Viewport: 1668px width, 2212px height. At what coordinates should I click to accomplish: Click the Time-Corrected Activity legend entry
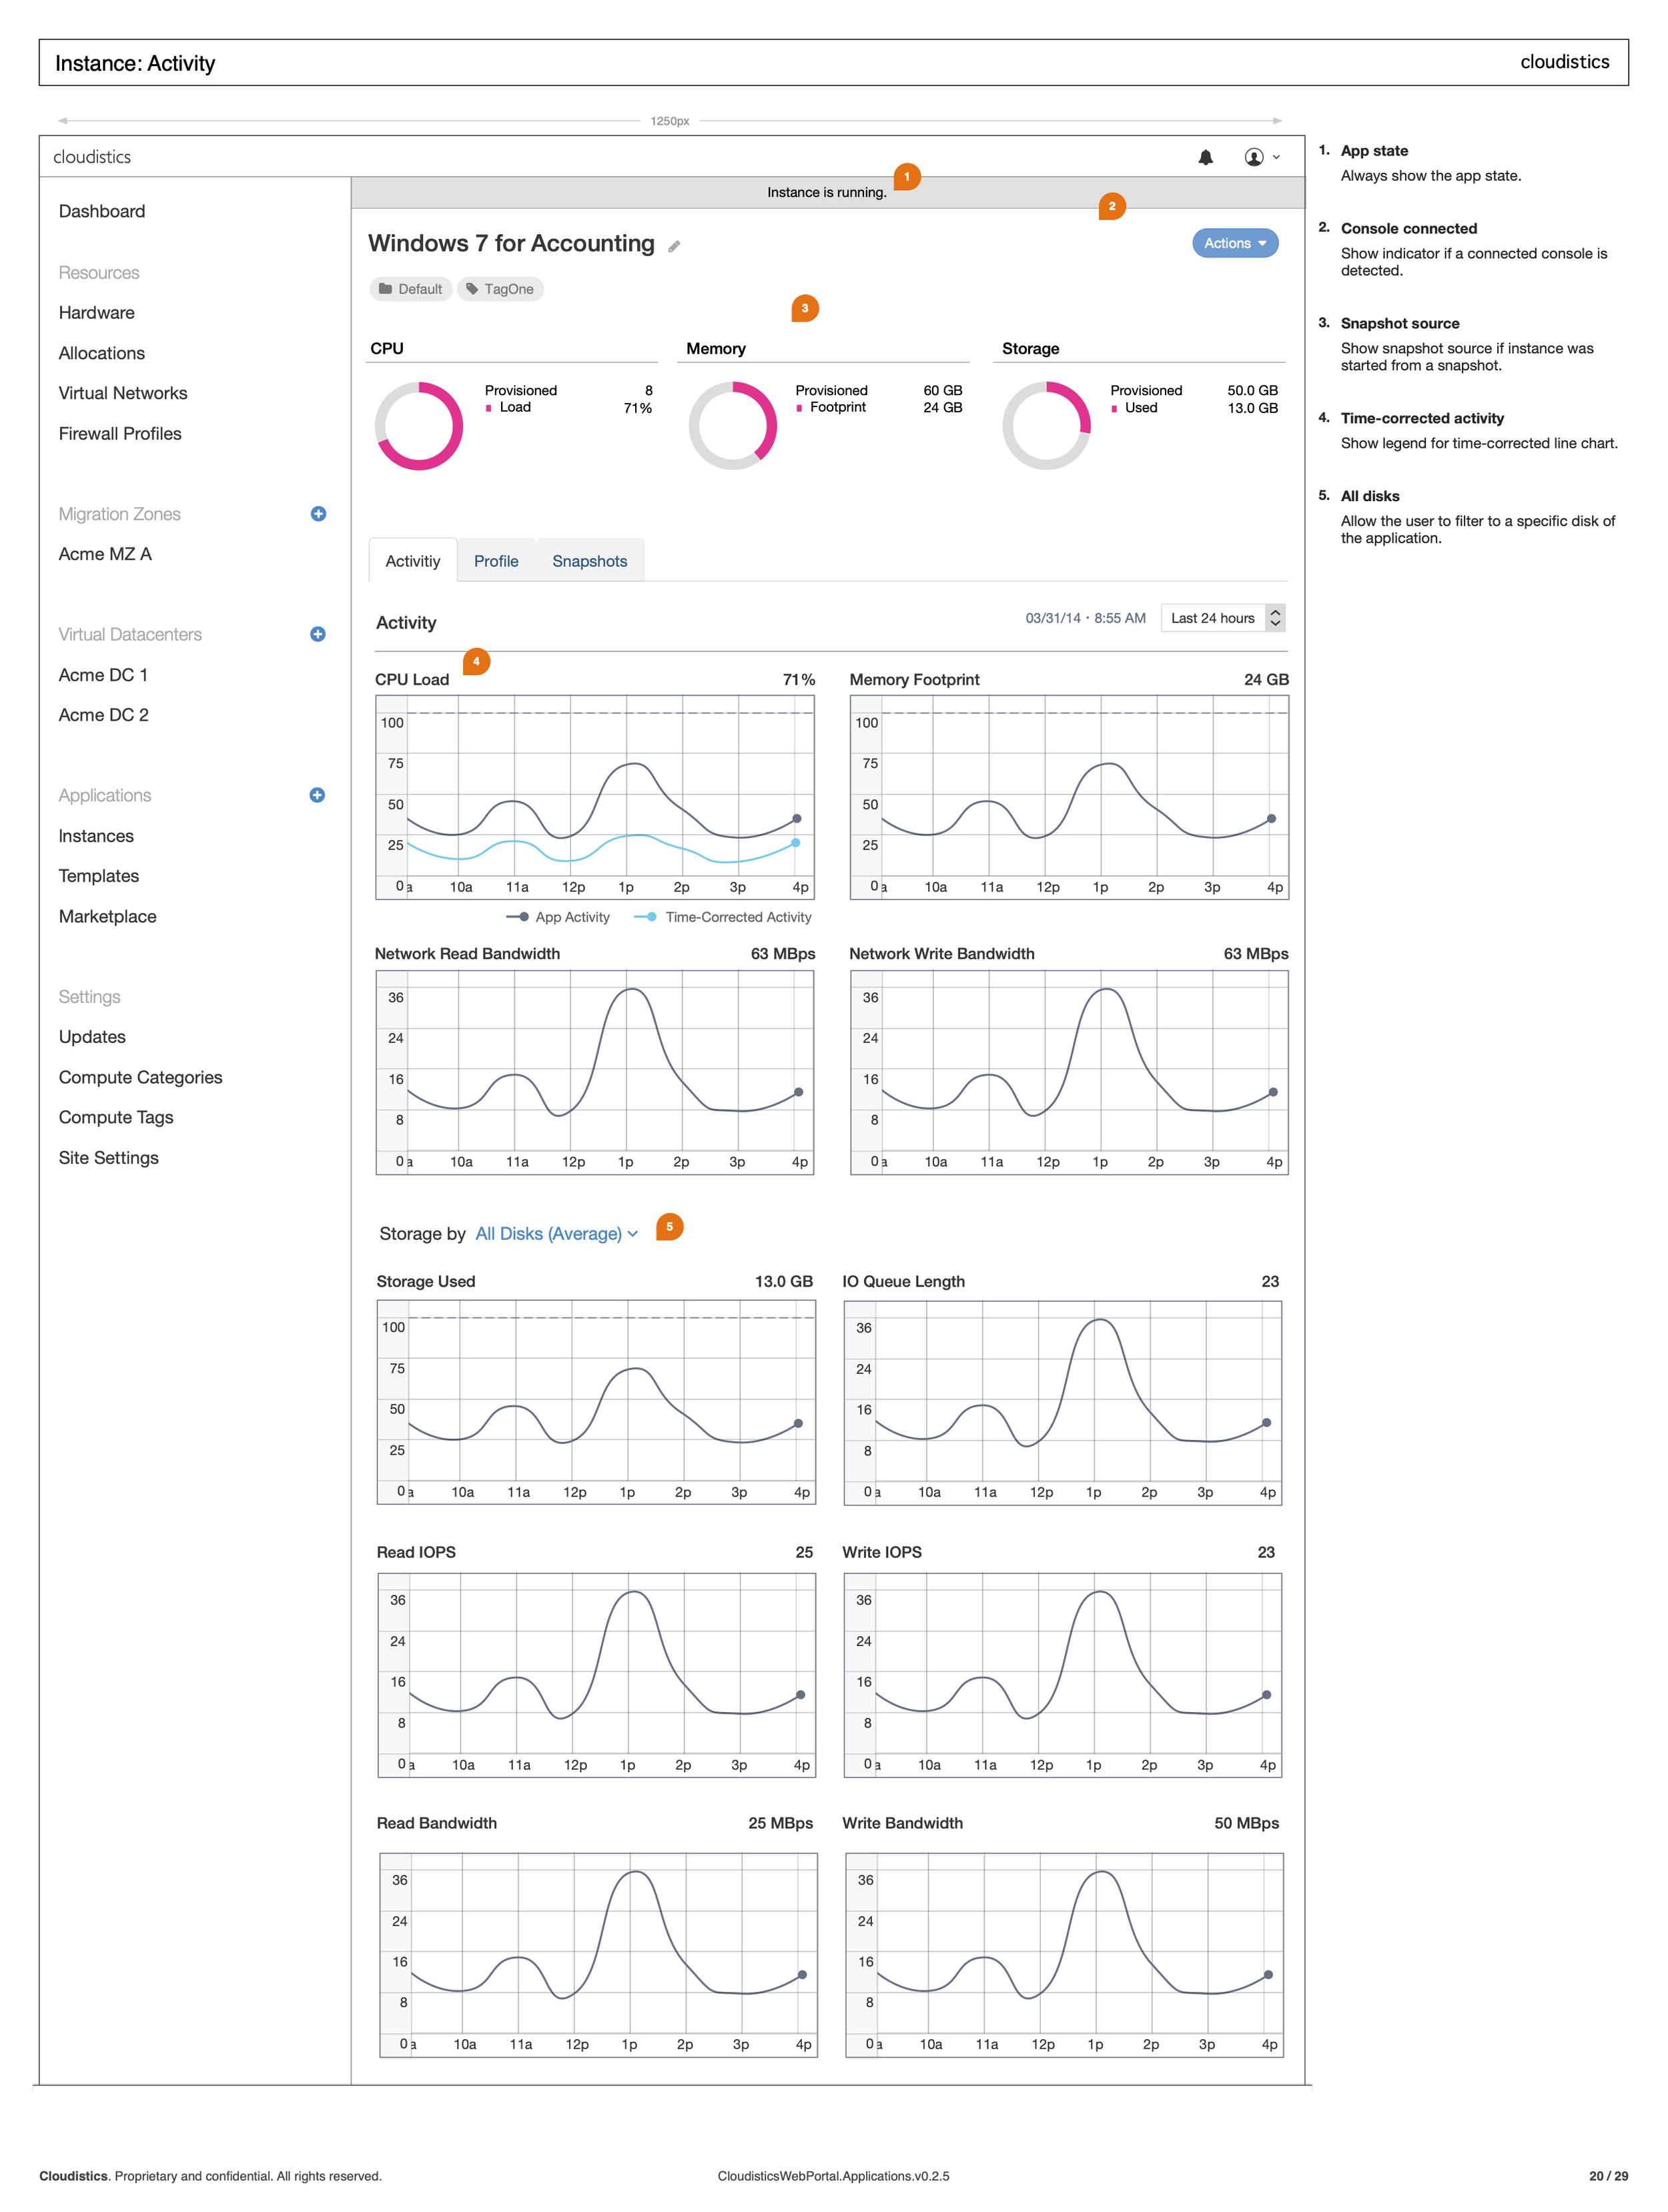point(724,917)
